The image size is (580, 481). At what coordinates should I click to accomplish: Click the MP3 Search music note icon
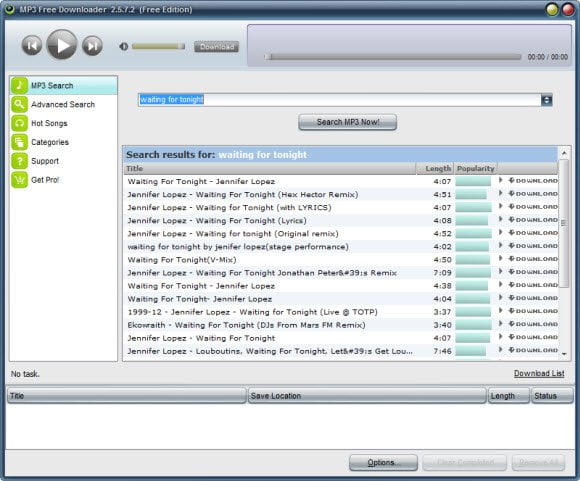click(19, 85)
